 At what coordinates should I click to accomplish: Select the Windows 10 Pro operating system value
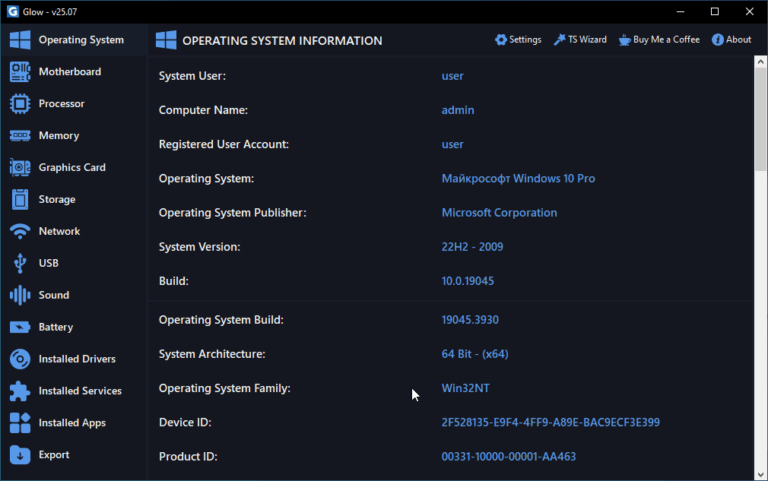click(x=518, y=178)
